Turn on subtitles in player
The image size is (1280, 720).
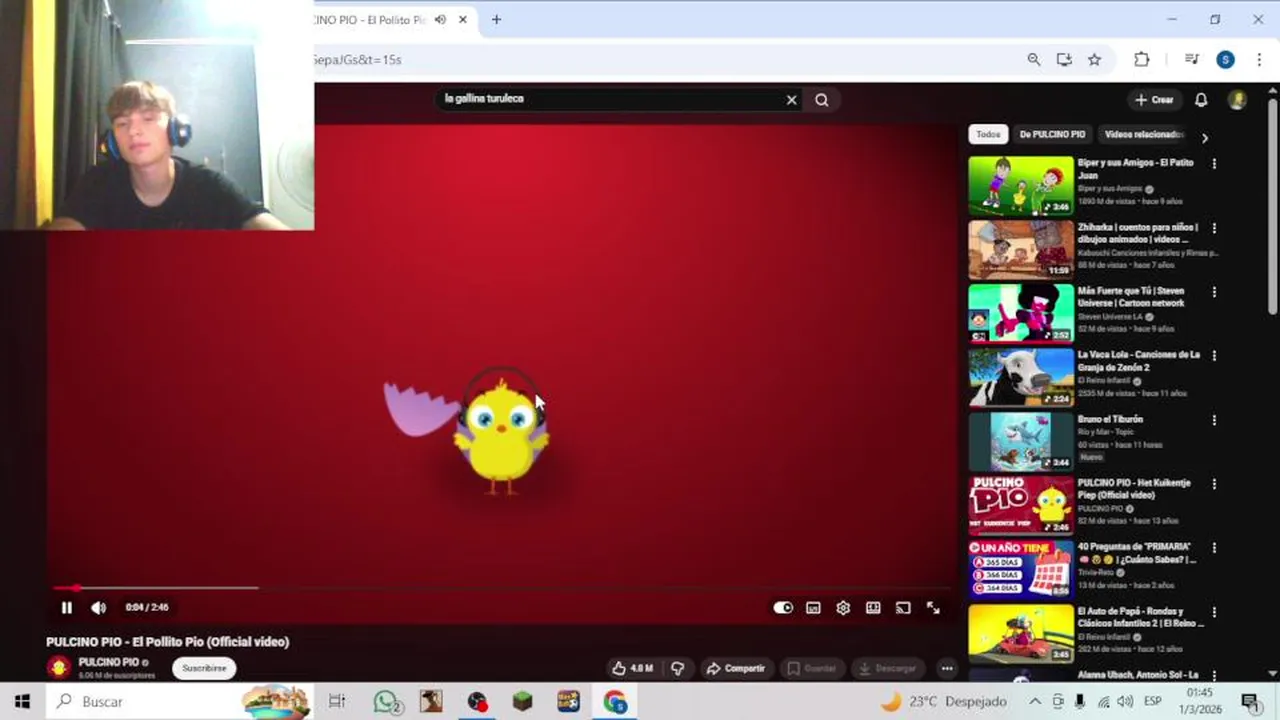tap(814, 608)
